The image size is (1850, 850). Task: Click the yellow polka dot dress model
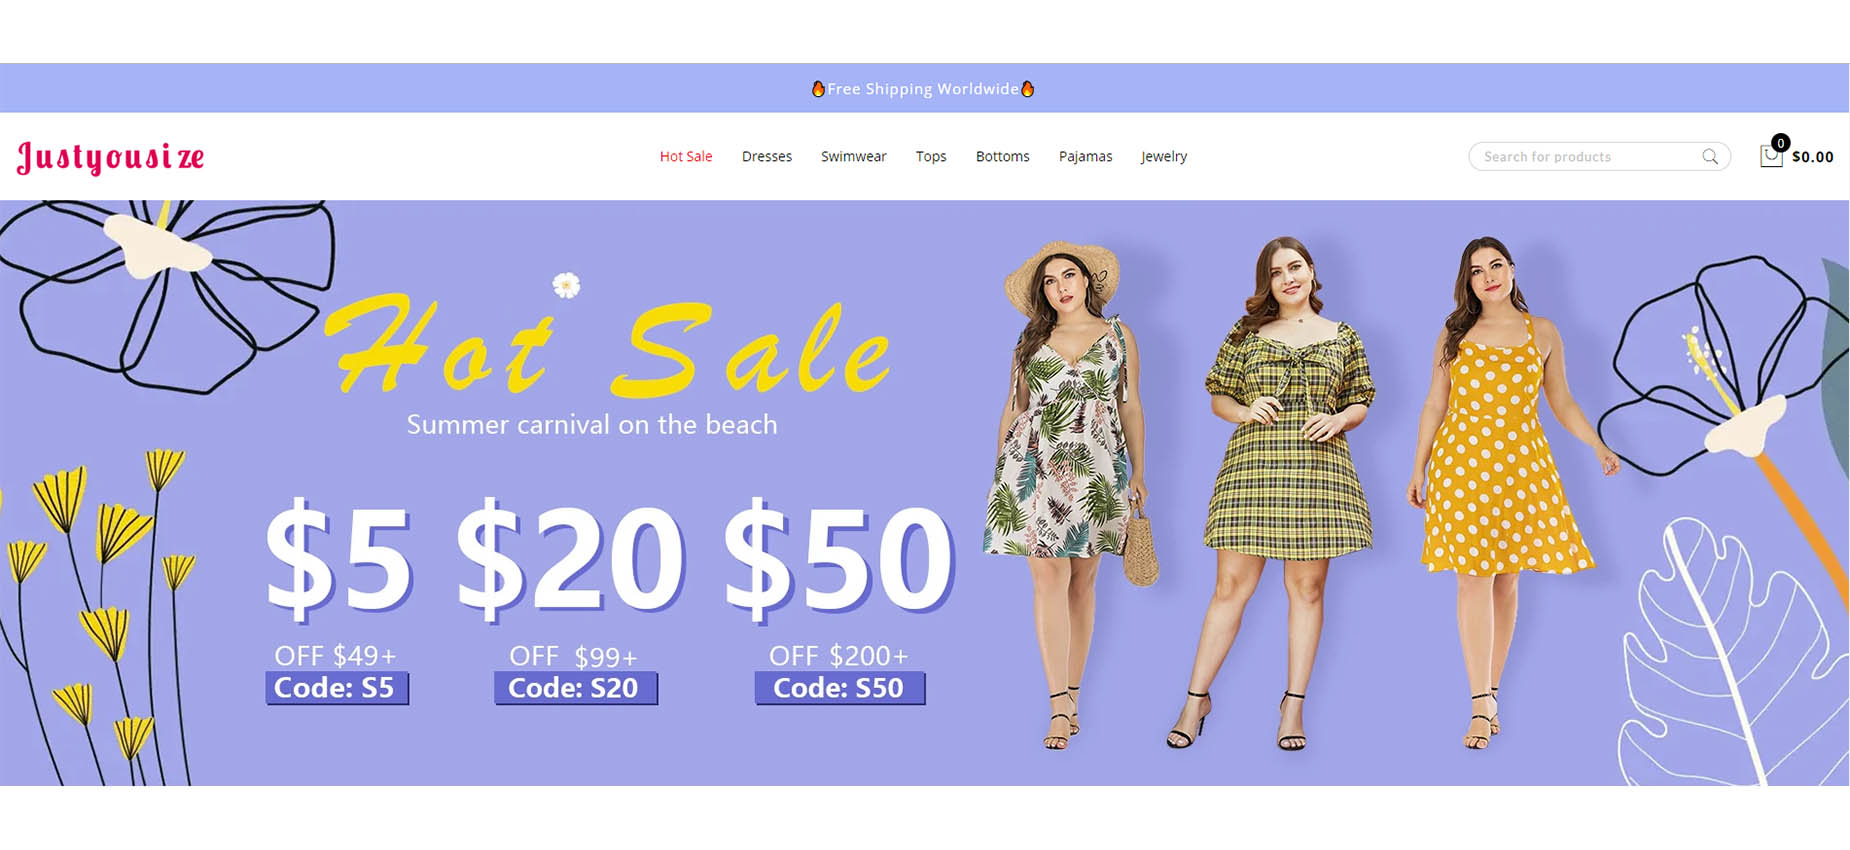tap(1495, 490)
